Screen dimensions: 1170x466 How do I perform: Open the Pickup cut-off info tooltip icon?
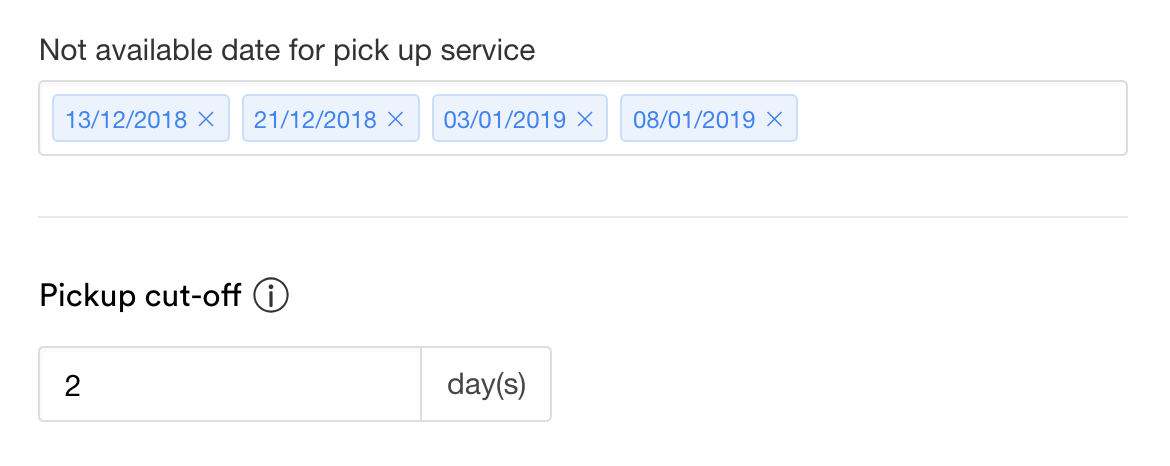271,296
